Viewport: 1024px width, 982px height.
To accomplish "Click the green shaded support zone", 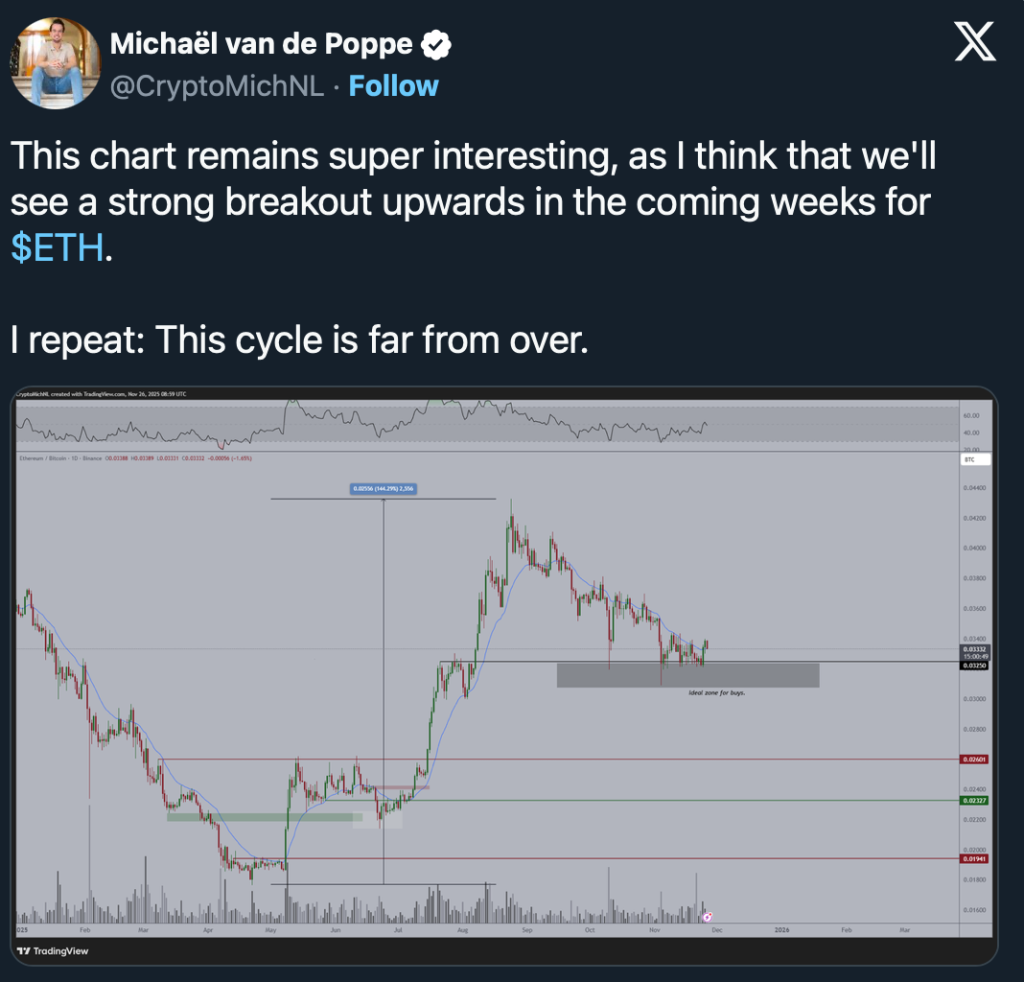I will (264, 817).
